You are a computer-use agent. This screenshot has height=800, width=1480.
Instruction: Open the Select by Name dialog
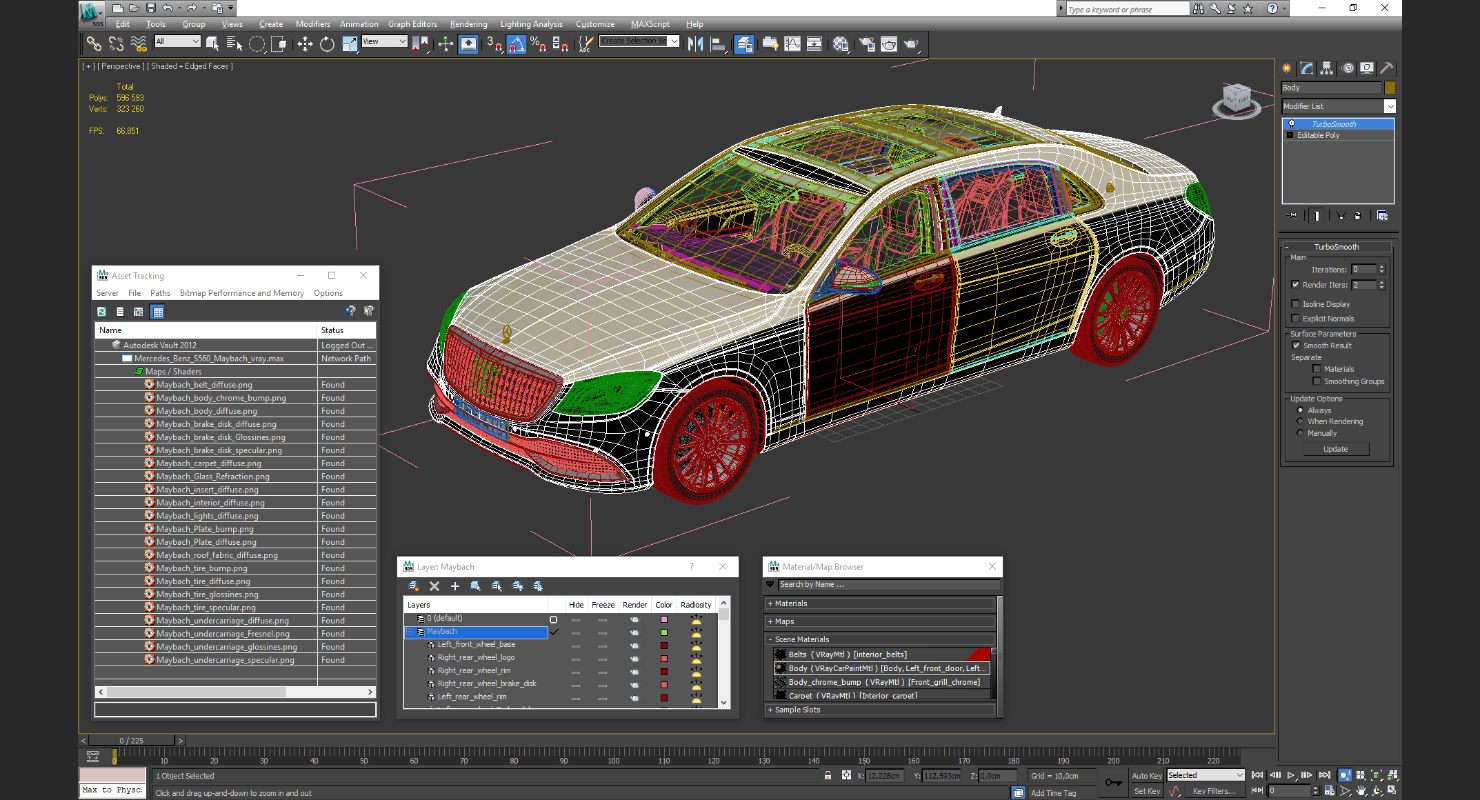(x=234, y=44)
